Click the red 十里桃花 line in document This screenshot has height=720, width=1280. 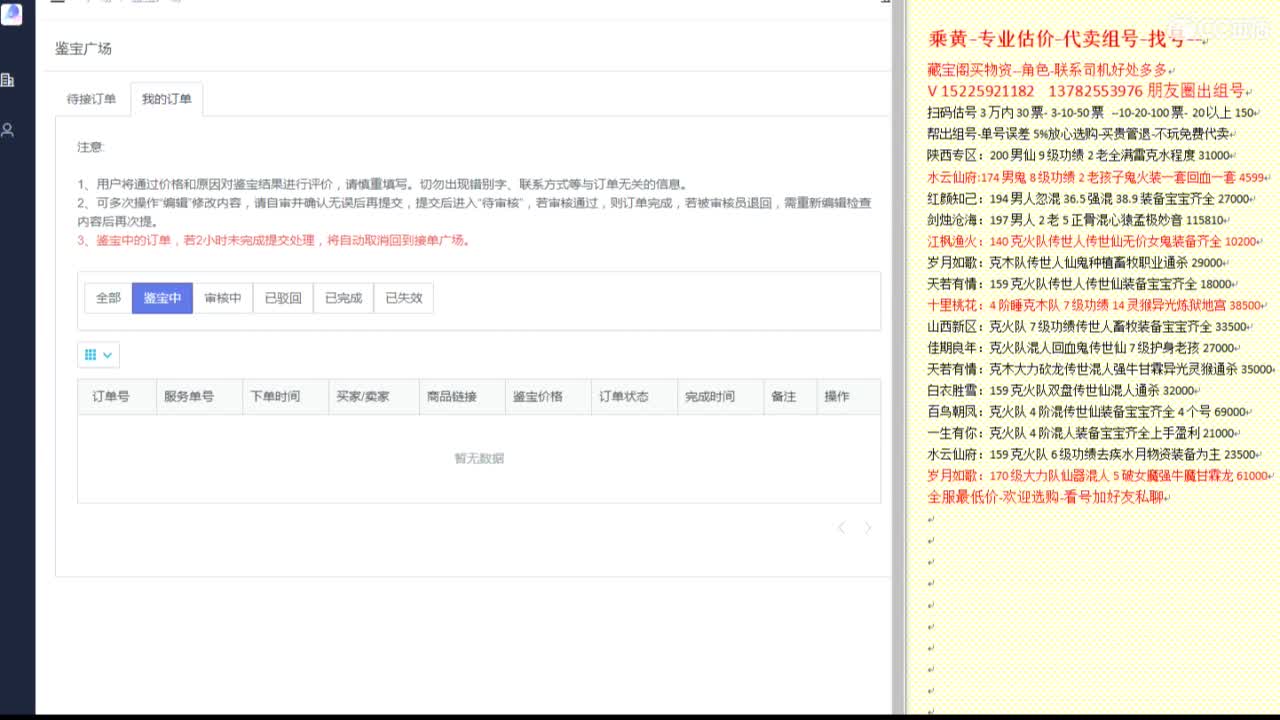tap(1095, 305)
